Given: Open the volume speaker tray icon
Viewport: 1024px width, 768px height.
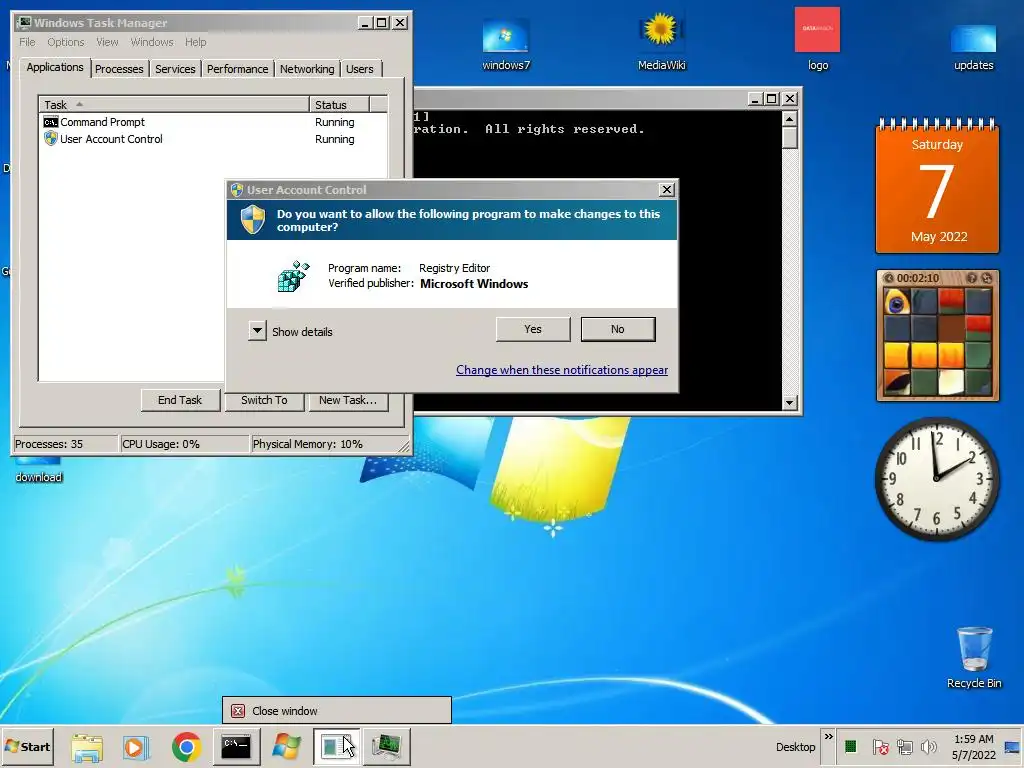Looking at the screenshot, I should coord(928,746).
